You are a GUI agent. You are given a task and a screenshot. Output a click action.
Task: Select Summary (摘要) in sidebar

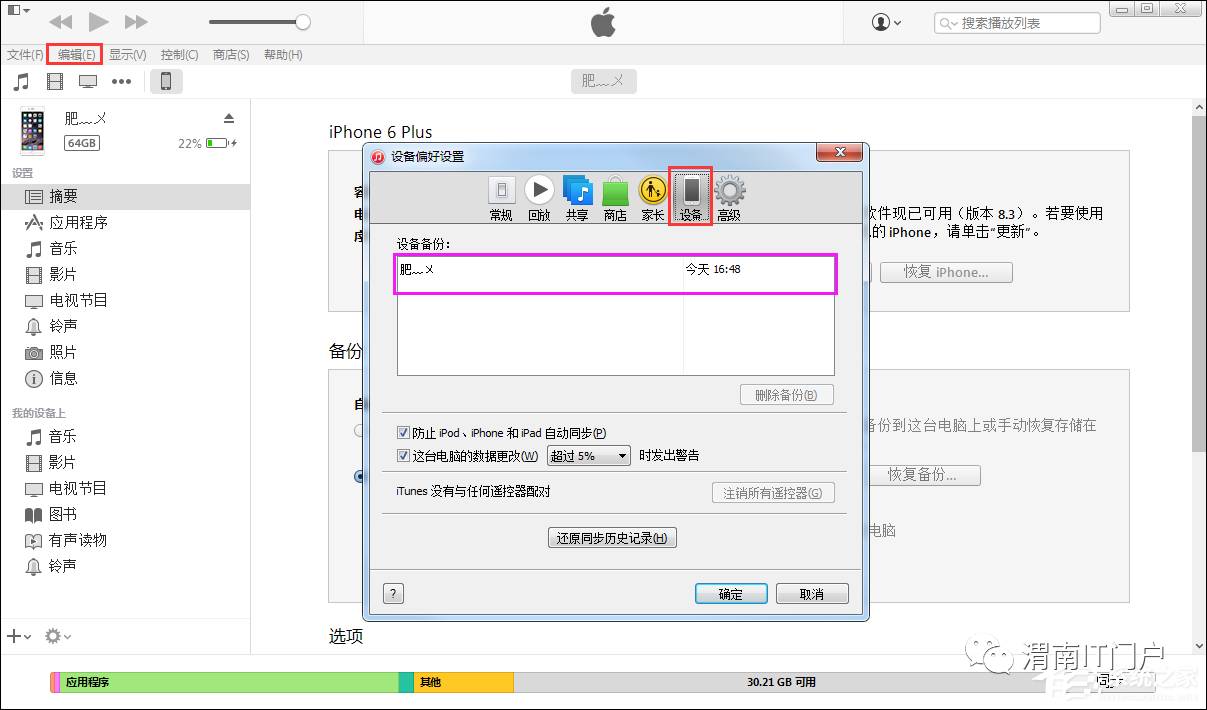point(125,197)
